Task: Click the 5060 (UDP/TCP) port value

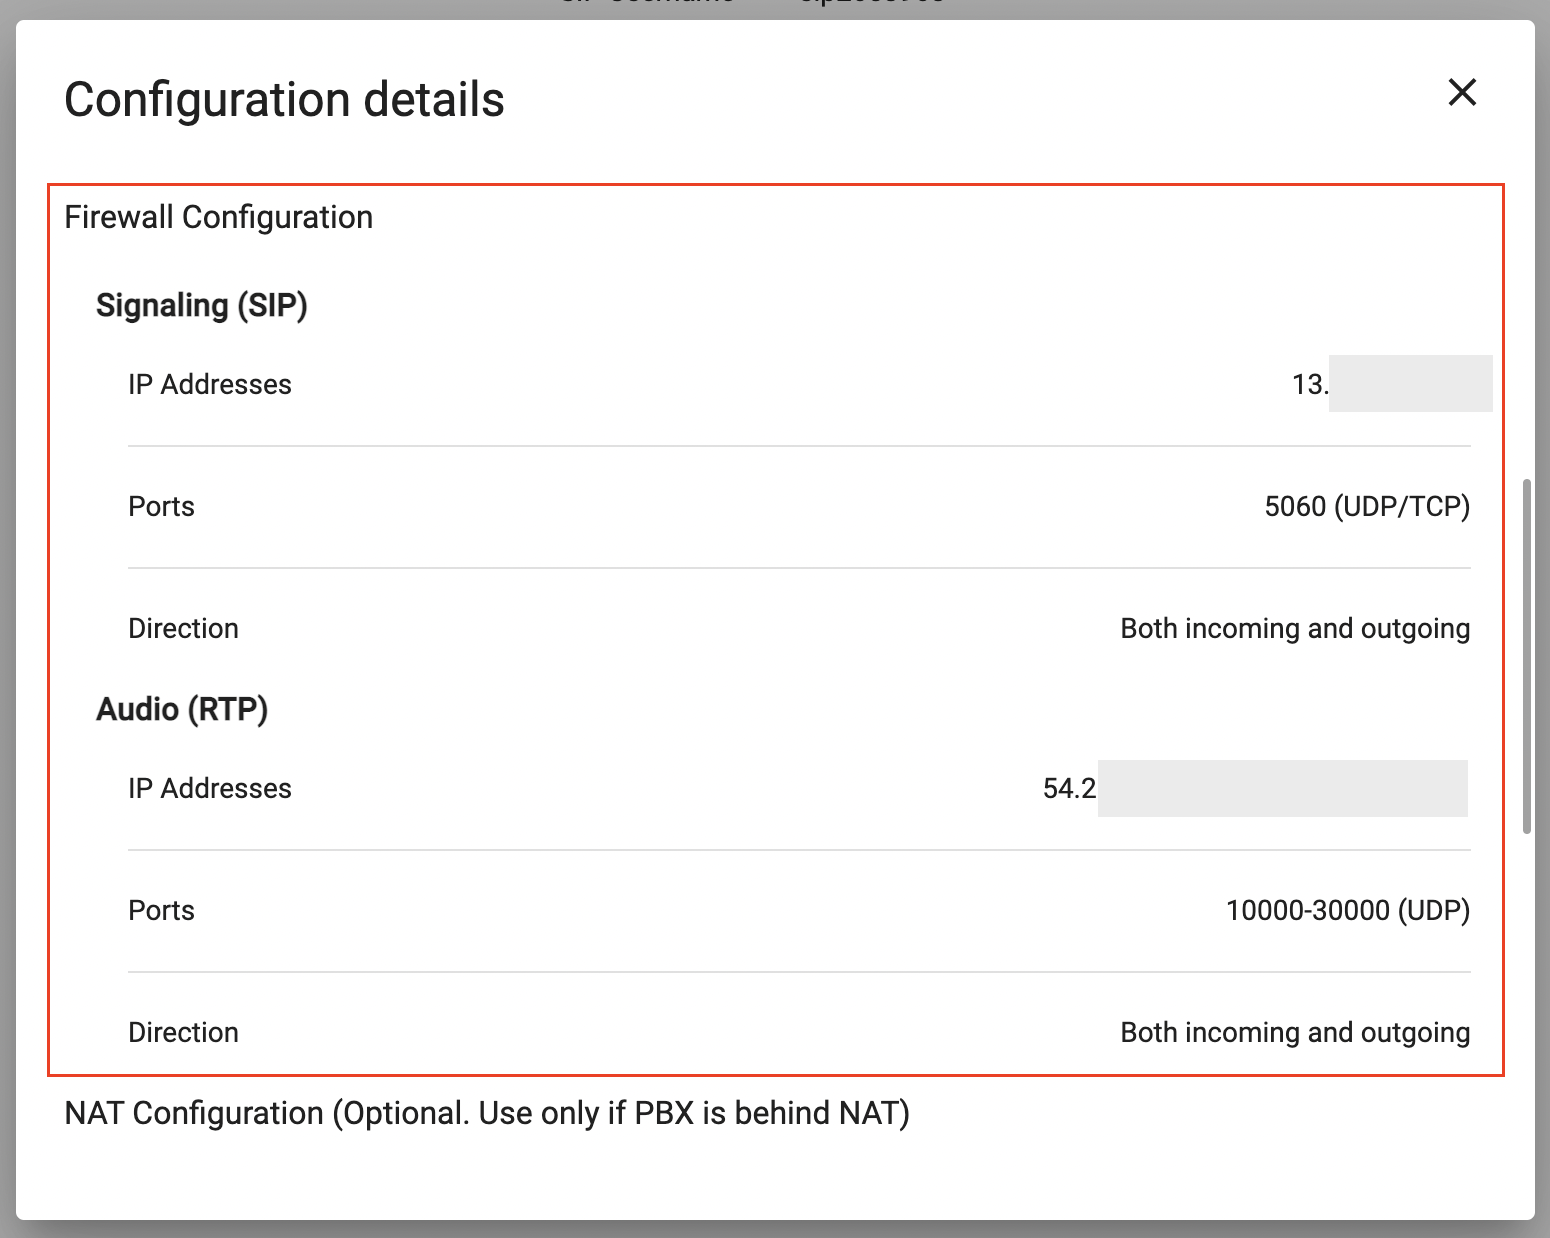Action: click(1367, 506)
